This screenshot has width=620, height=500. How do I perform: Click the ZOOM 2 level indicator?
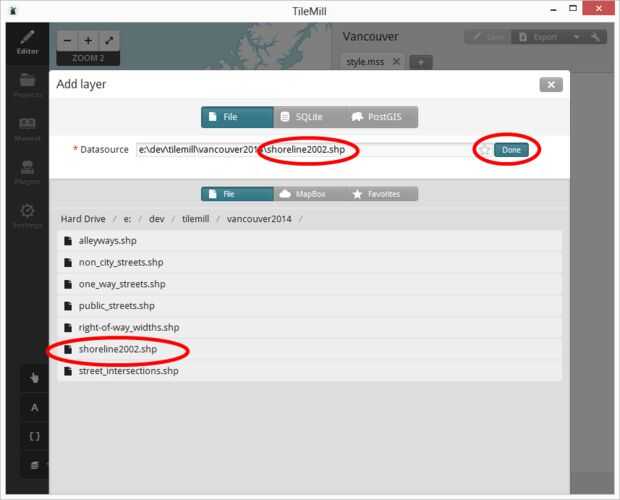tap(88, 58)
